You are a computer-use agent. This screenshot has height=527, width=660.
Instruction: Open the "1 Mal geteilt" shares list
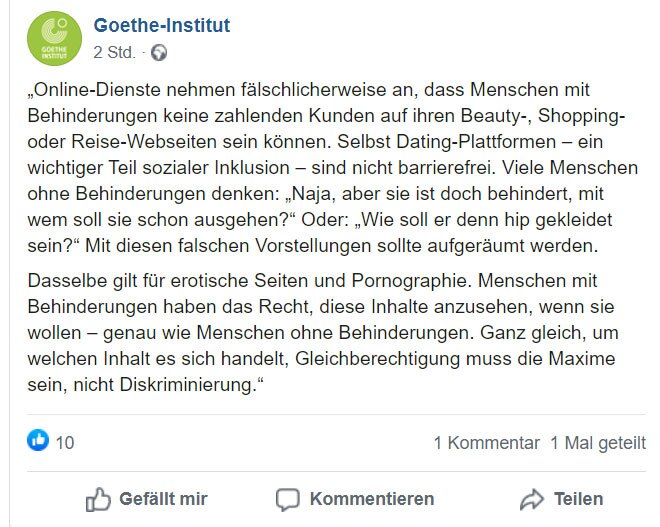point(598,442)
